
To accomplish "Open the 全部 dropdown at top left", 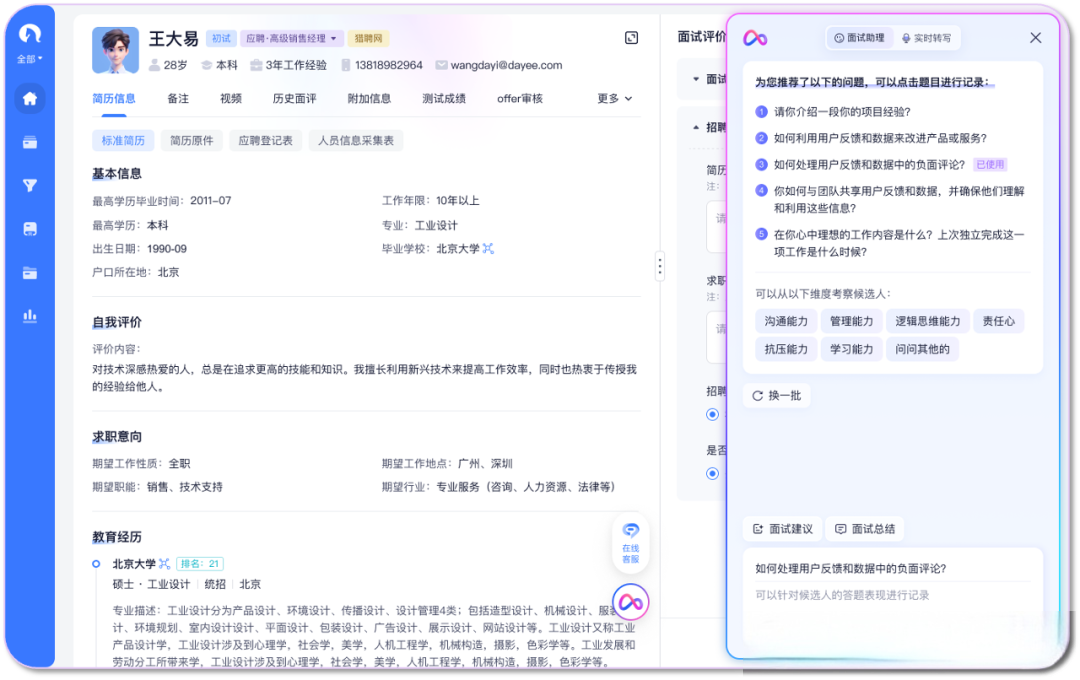I will tap(28, 58).
